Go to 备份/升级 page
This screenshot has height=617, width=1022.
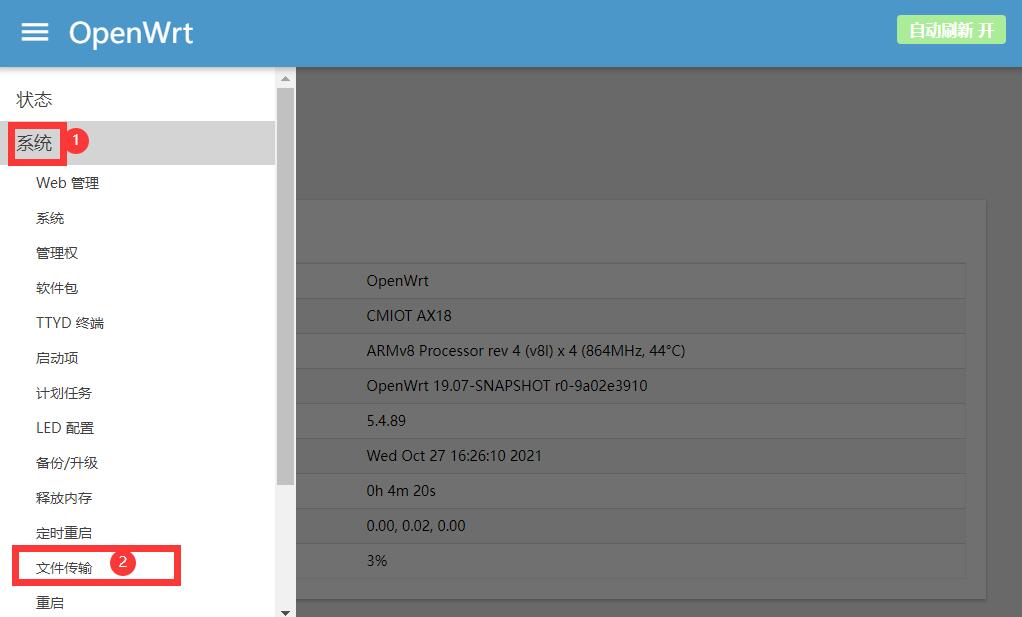[x=67, y=463]
